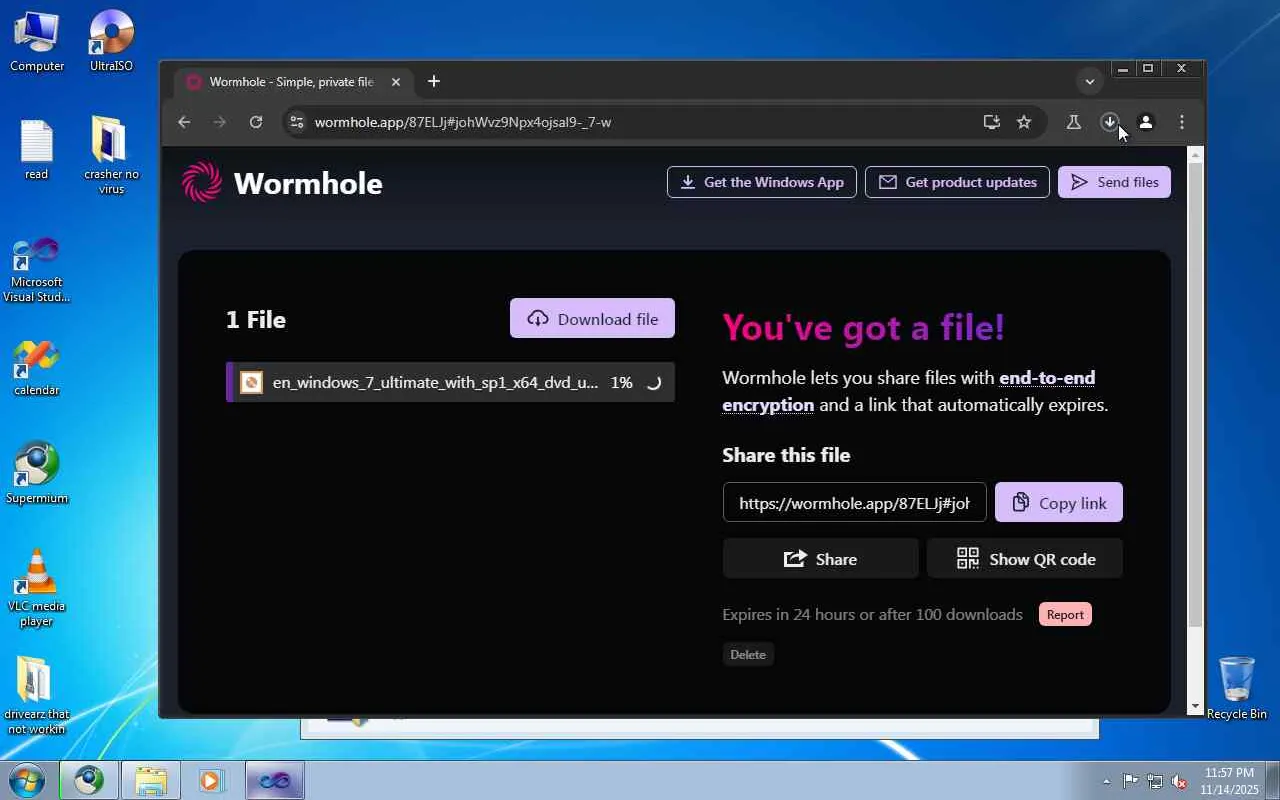
Task: Open the Computer desktop icon
Action: [x=37, y=41]
